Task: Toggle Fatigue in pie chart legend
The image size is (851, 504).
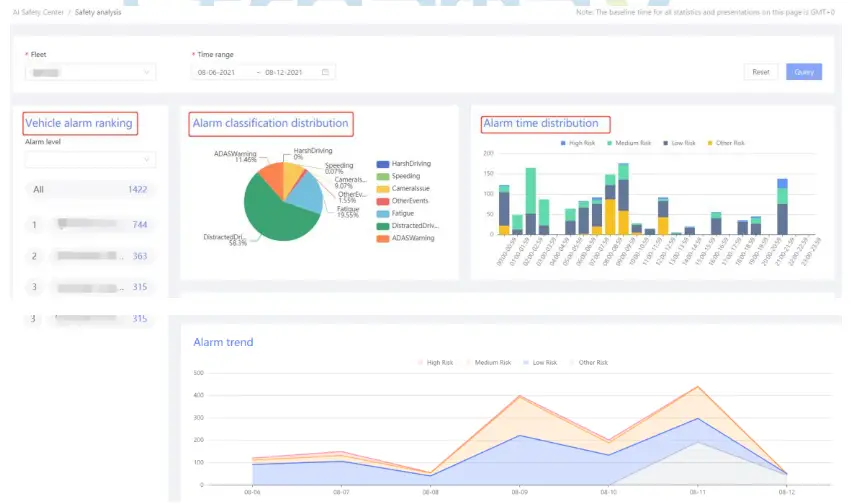Action: pos(395,214)
